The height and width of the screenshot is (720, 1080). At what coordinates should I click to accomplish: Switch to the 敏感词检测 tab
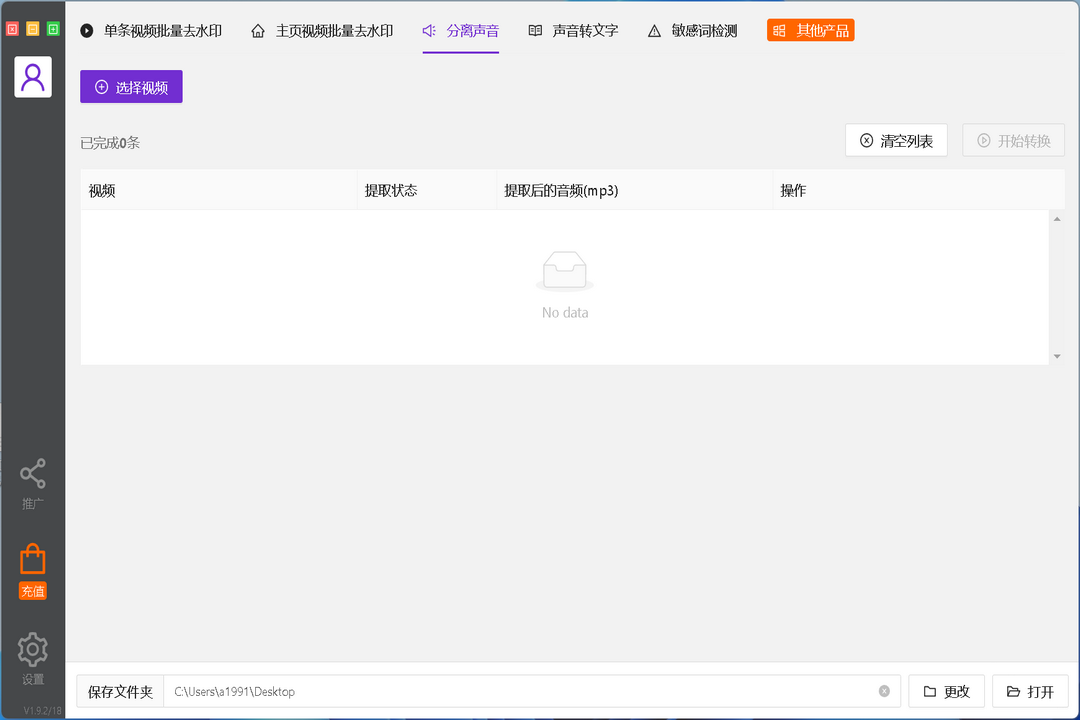pyautogui.click(x=702, y=30)
